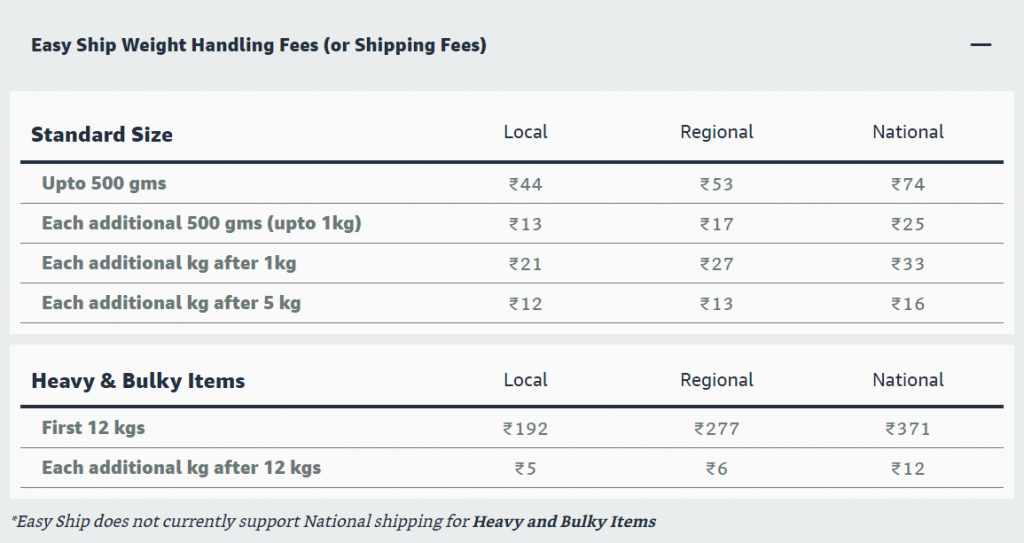The width and height of the screenshot is (1024, 543).
Task: Click the ₹33 national fee value
Action: 908,264
